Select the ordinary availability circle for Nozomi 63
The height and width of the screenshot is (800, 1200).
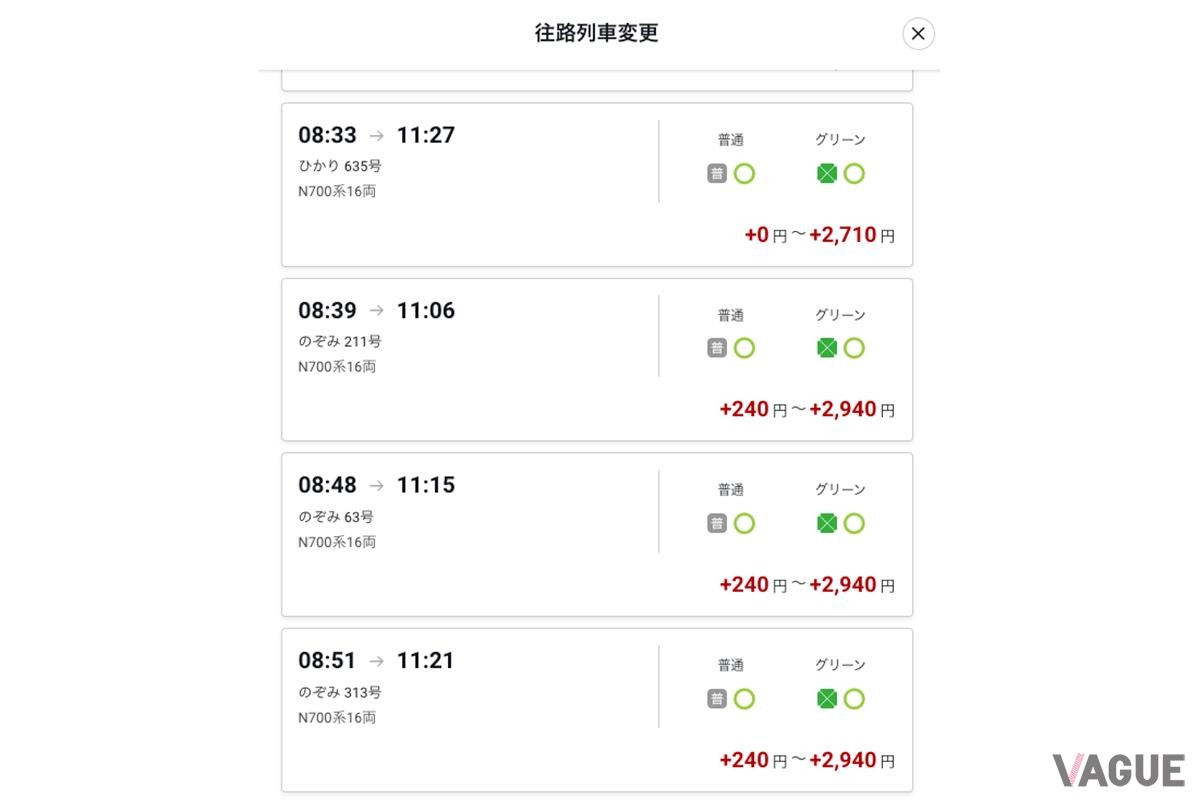745,523
